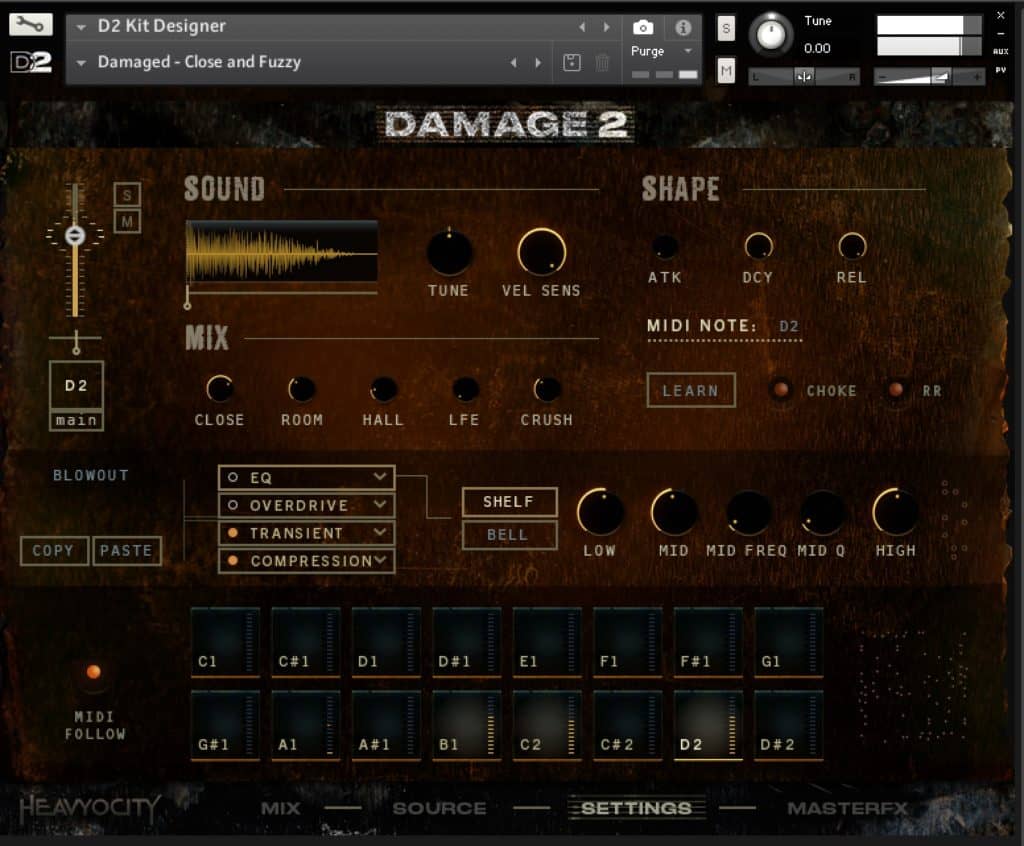
Task: Switch to the SOURCE page tab
Action: point(439,809)
